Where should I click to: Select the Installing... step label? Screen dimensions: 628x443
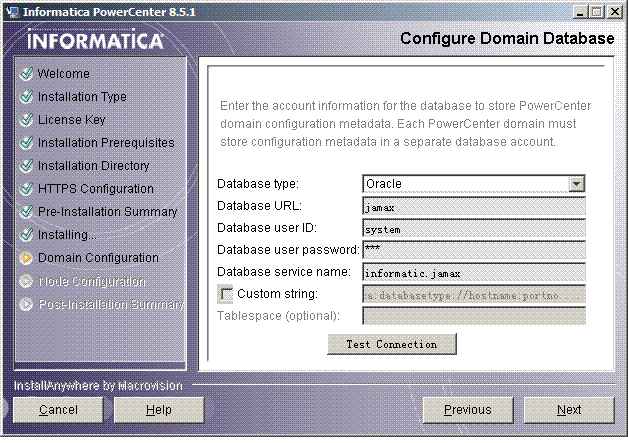coord(67,235)
